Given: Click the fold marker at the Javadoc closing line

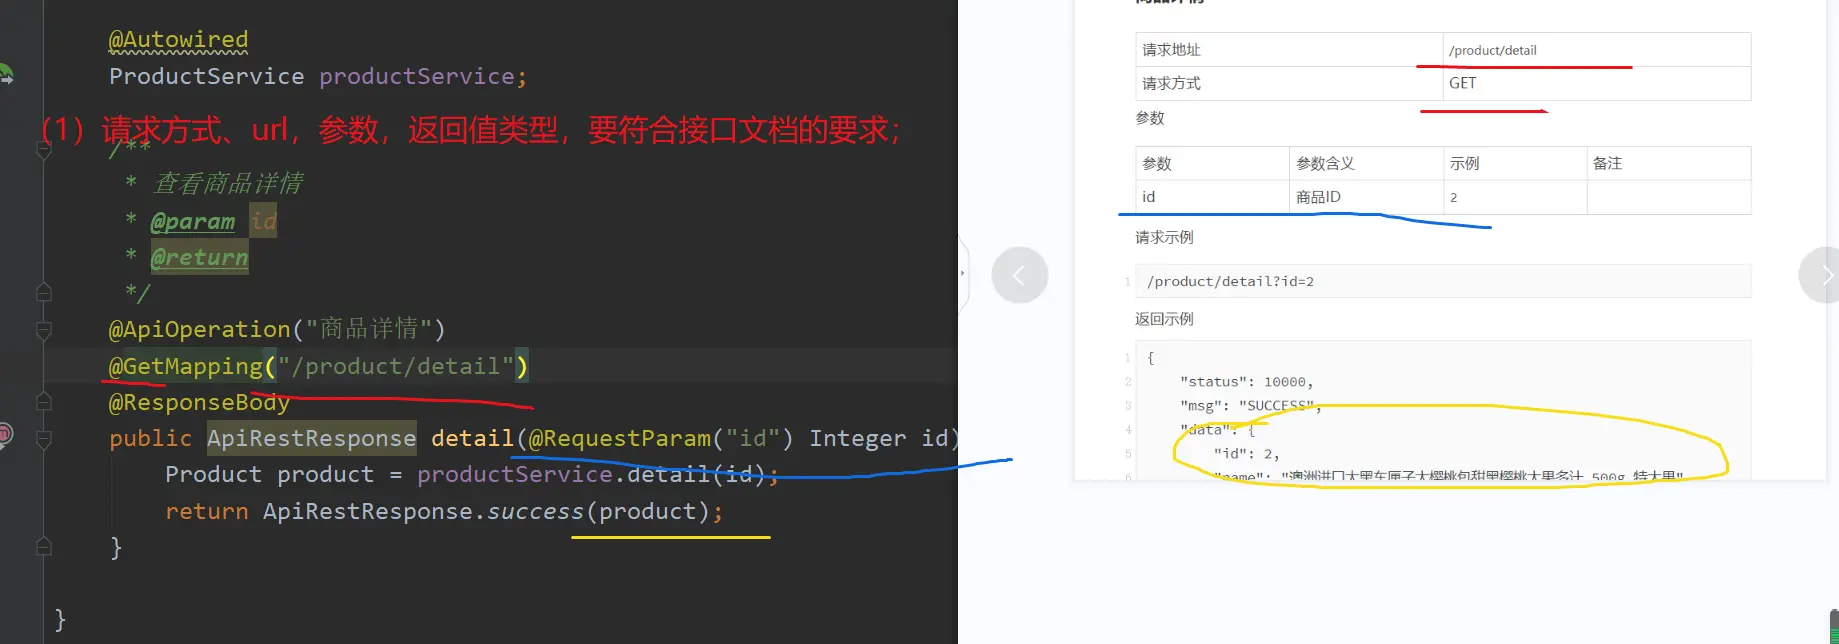Looking at the screenshot, I should point(44,292).
